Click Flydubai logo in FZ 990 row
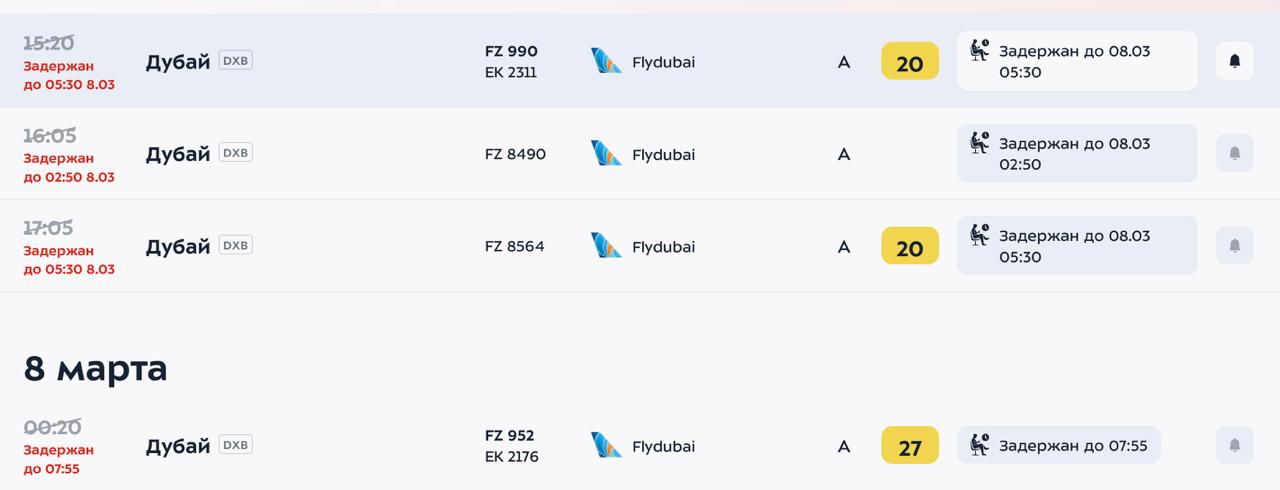This screenshot has width=1280, height=490. pos(606,61)
